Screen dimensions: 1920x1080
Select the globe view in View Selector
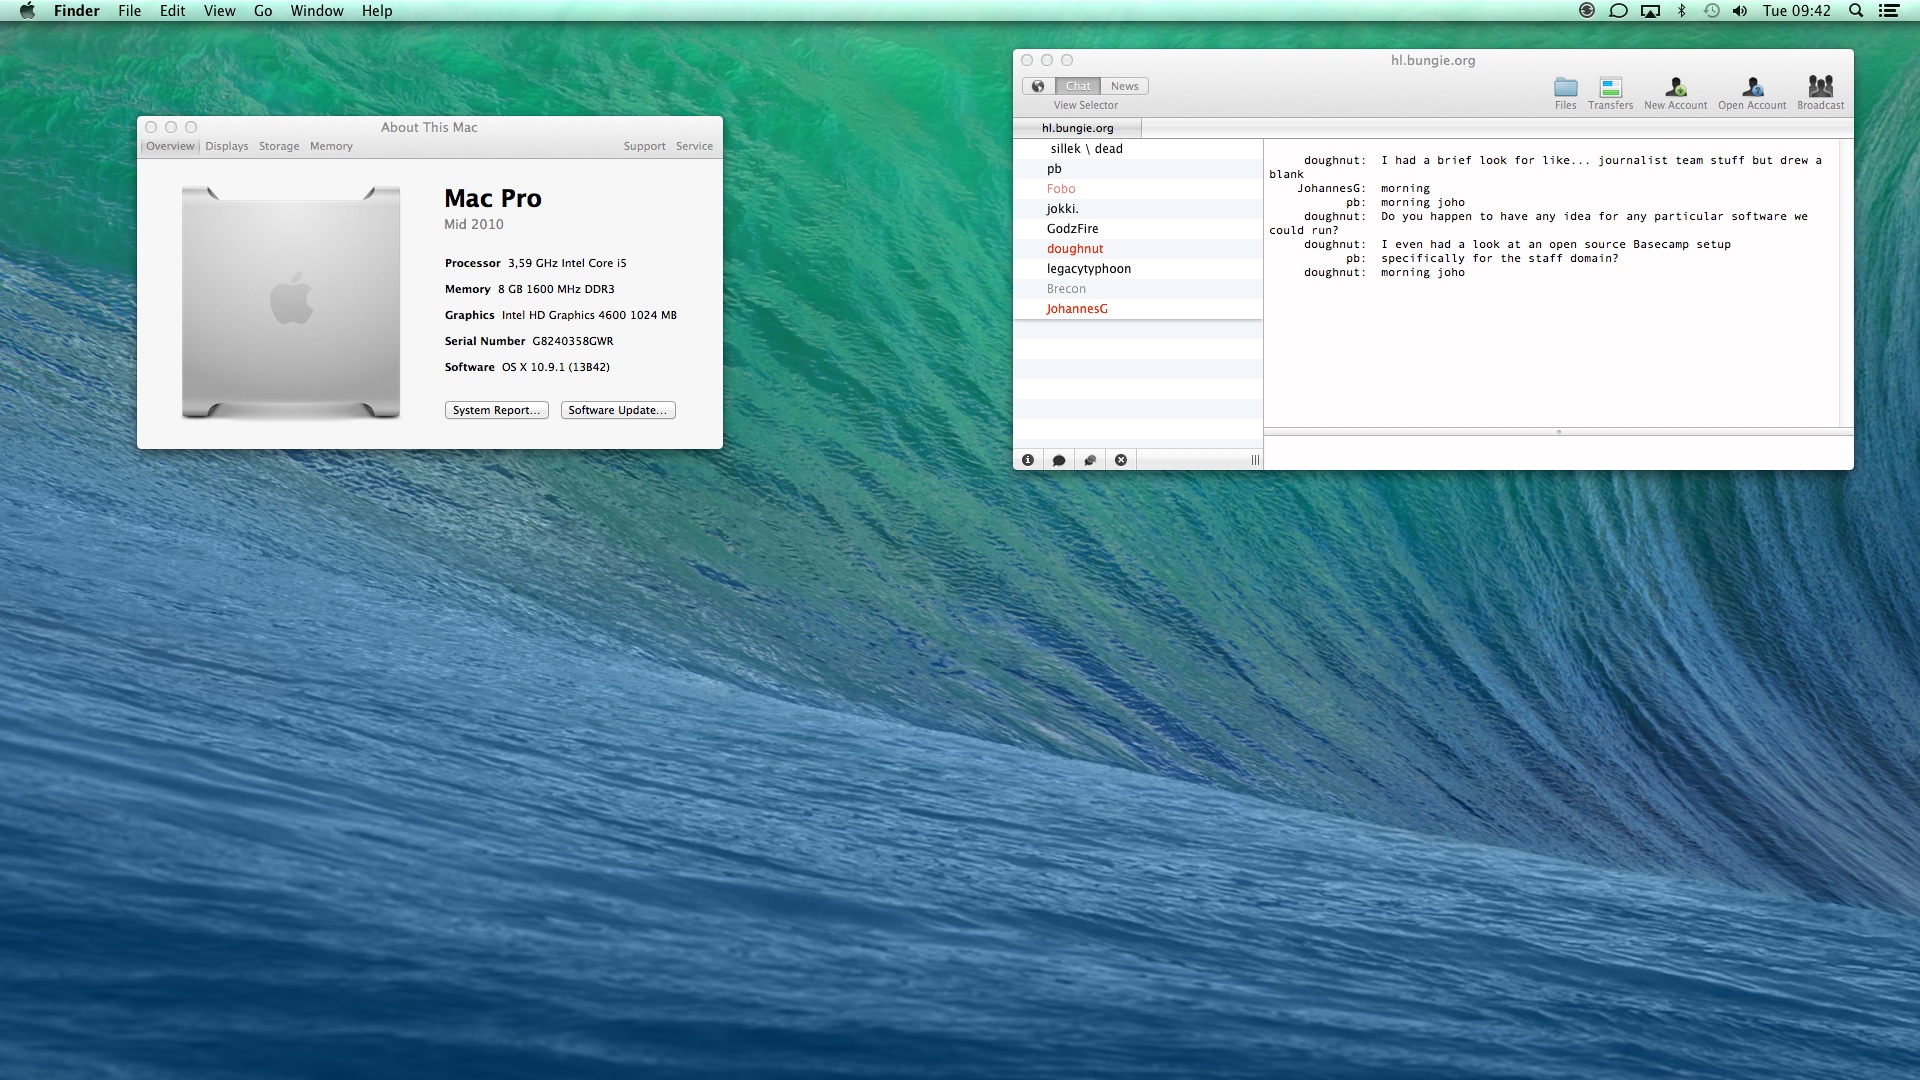tap(1038, 86)
